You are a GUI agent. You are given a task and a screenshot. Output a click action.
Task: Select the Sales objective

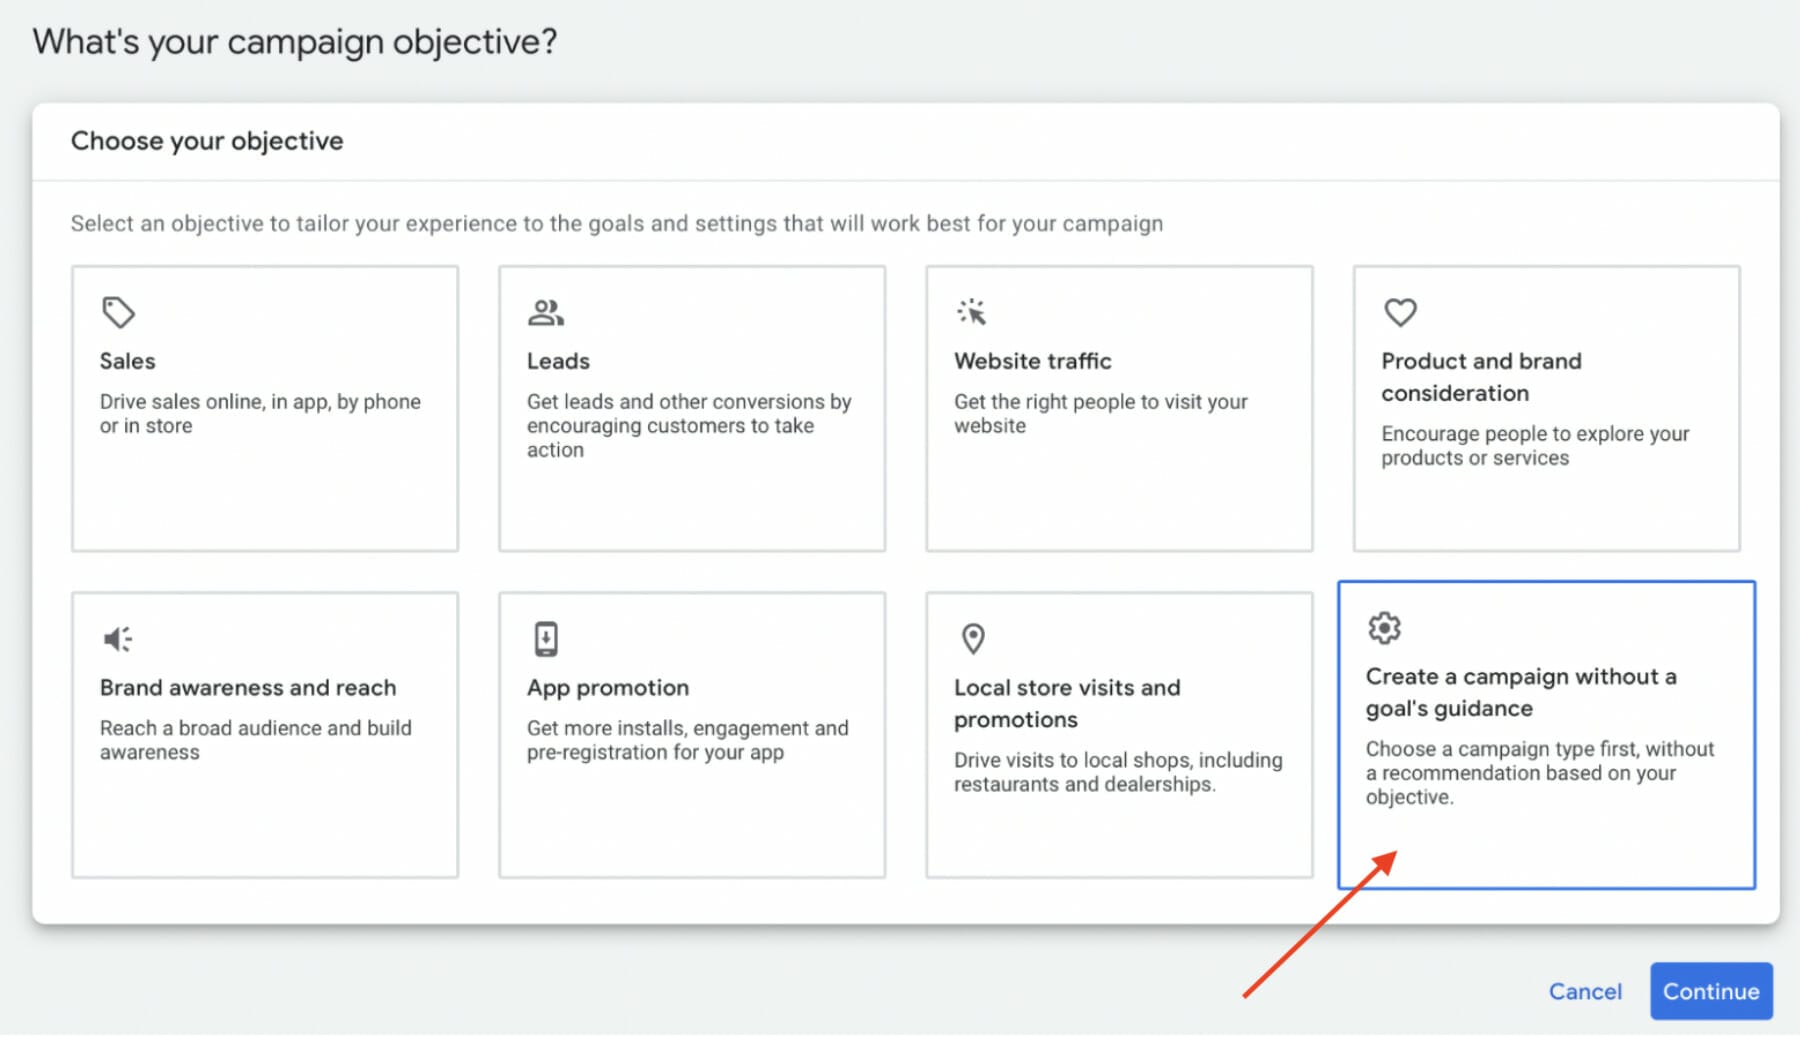(x=264, y=407)
